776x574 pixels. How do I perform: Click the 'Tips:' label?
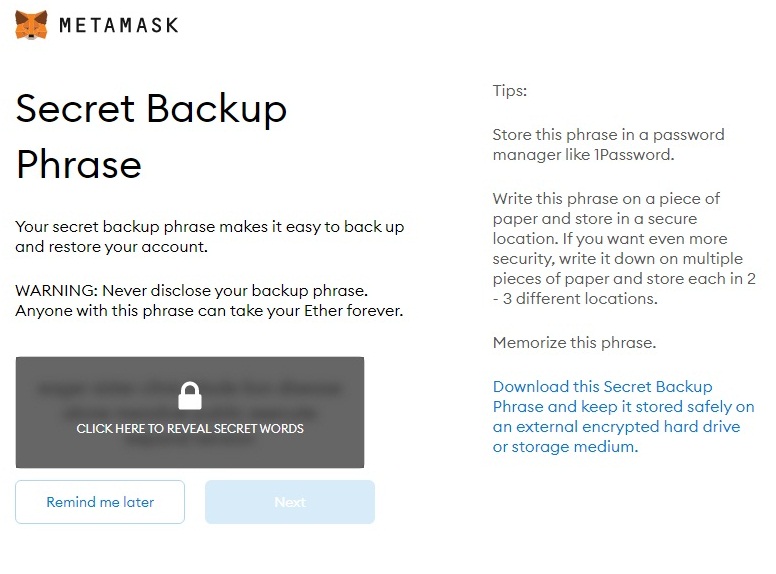point(509,91)
